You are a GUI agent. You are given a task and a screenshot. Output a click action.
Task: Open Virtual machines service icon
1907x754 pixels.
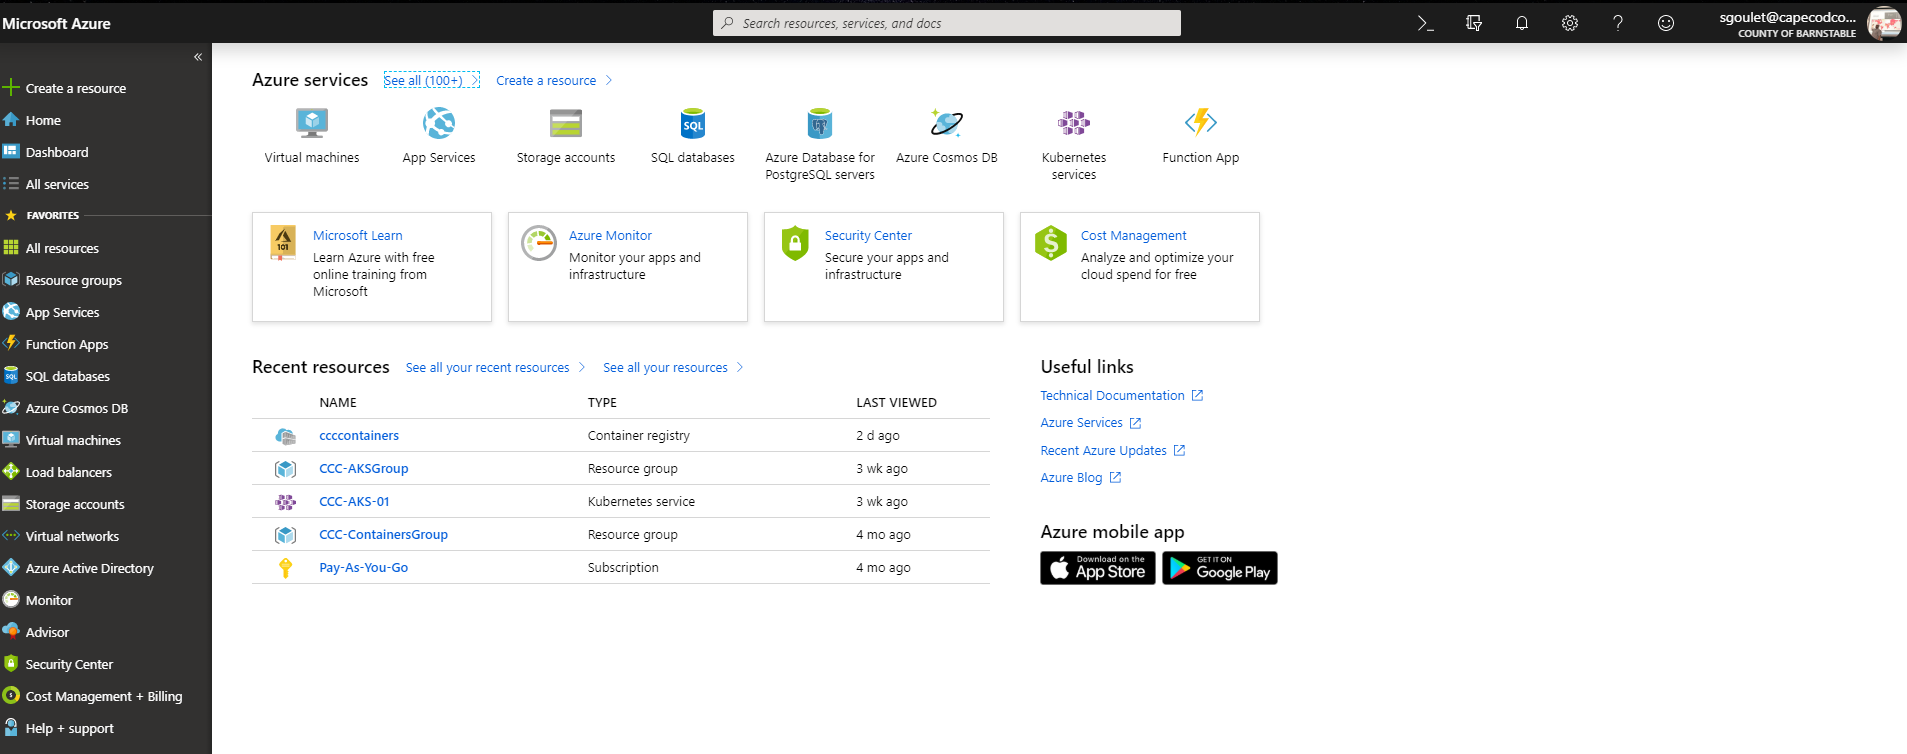[312, 123]
